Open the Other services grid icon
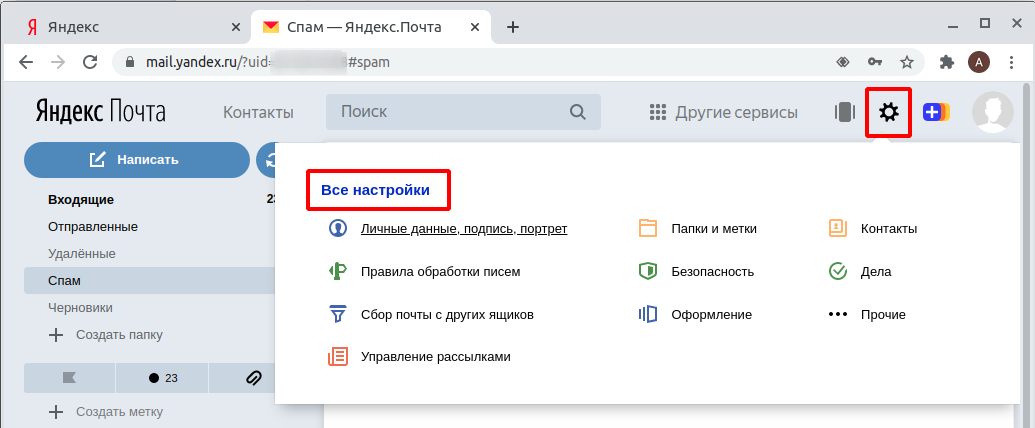 point(657,112)
